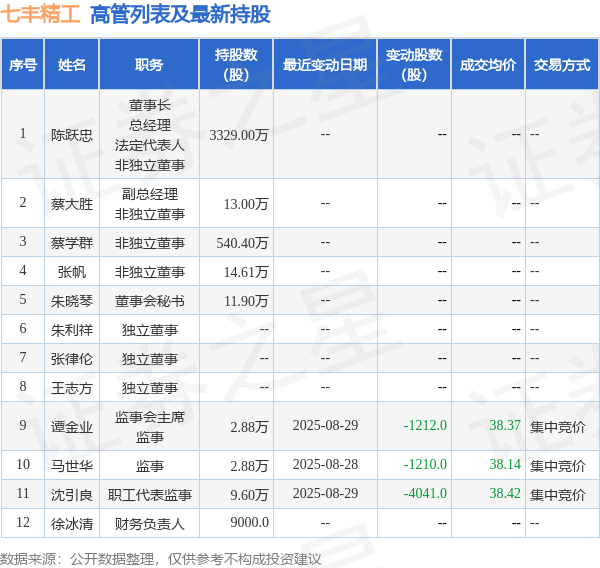Select the 职务 column header
This screenshot has height=568, width=600.
[x=149, y=65]
